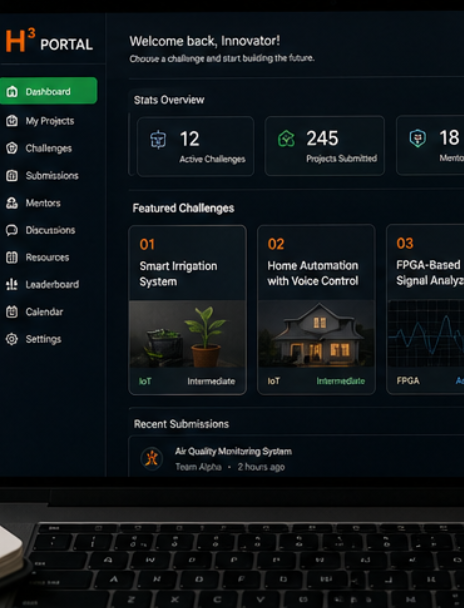Click the plant image on challenge 01
The height and width of the screenshot is (608, 464).
coord(188,333)
